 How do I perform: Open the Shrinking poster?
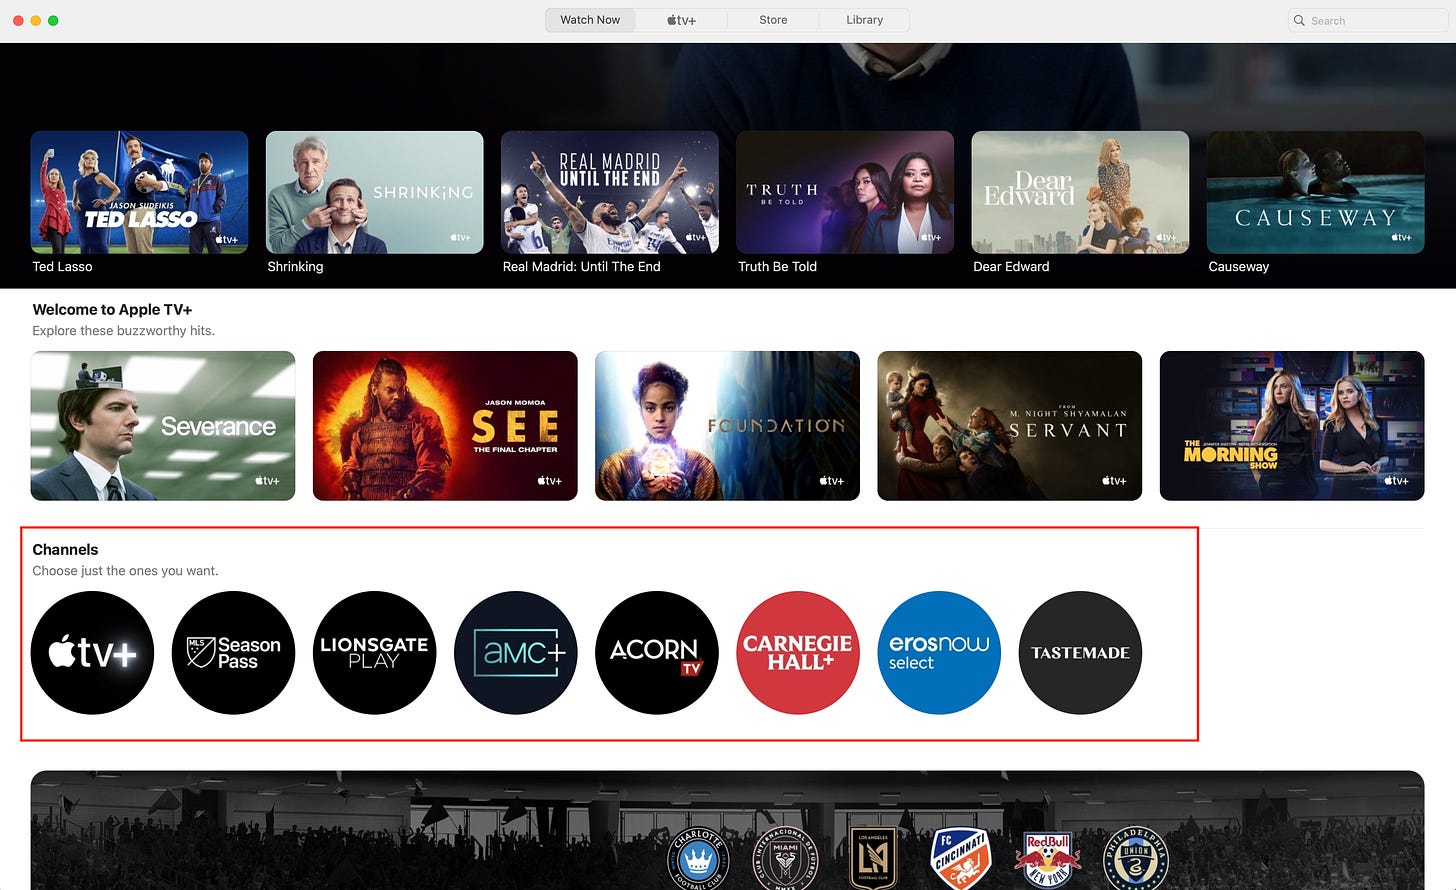coord(374,192)
